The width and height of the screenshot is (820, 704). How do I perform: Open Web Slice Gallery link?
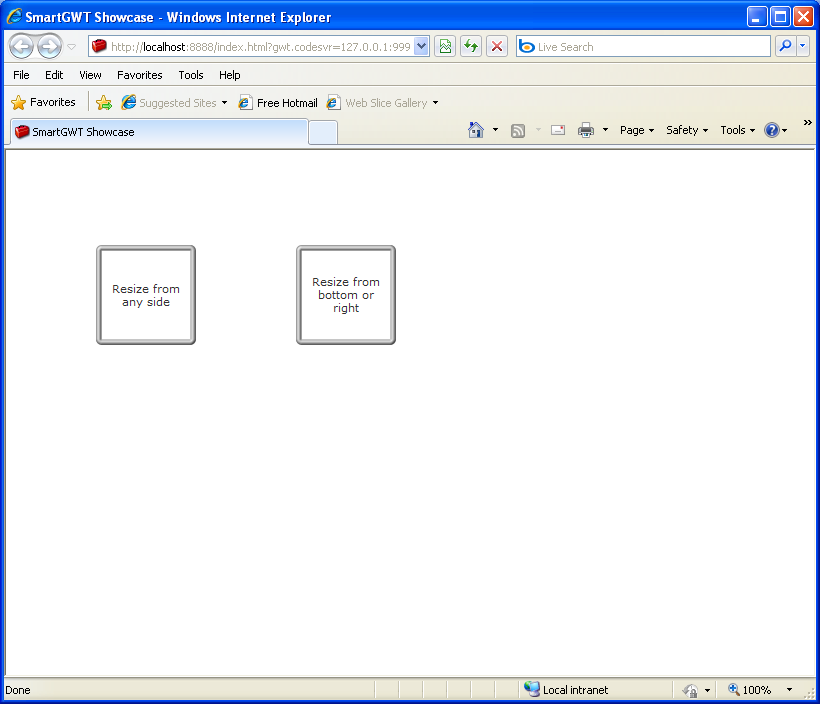(378, 103)
